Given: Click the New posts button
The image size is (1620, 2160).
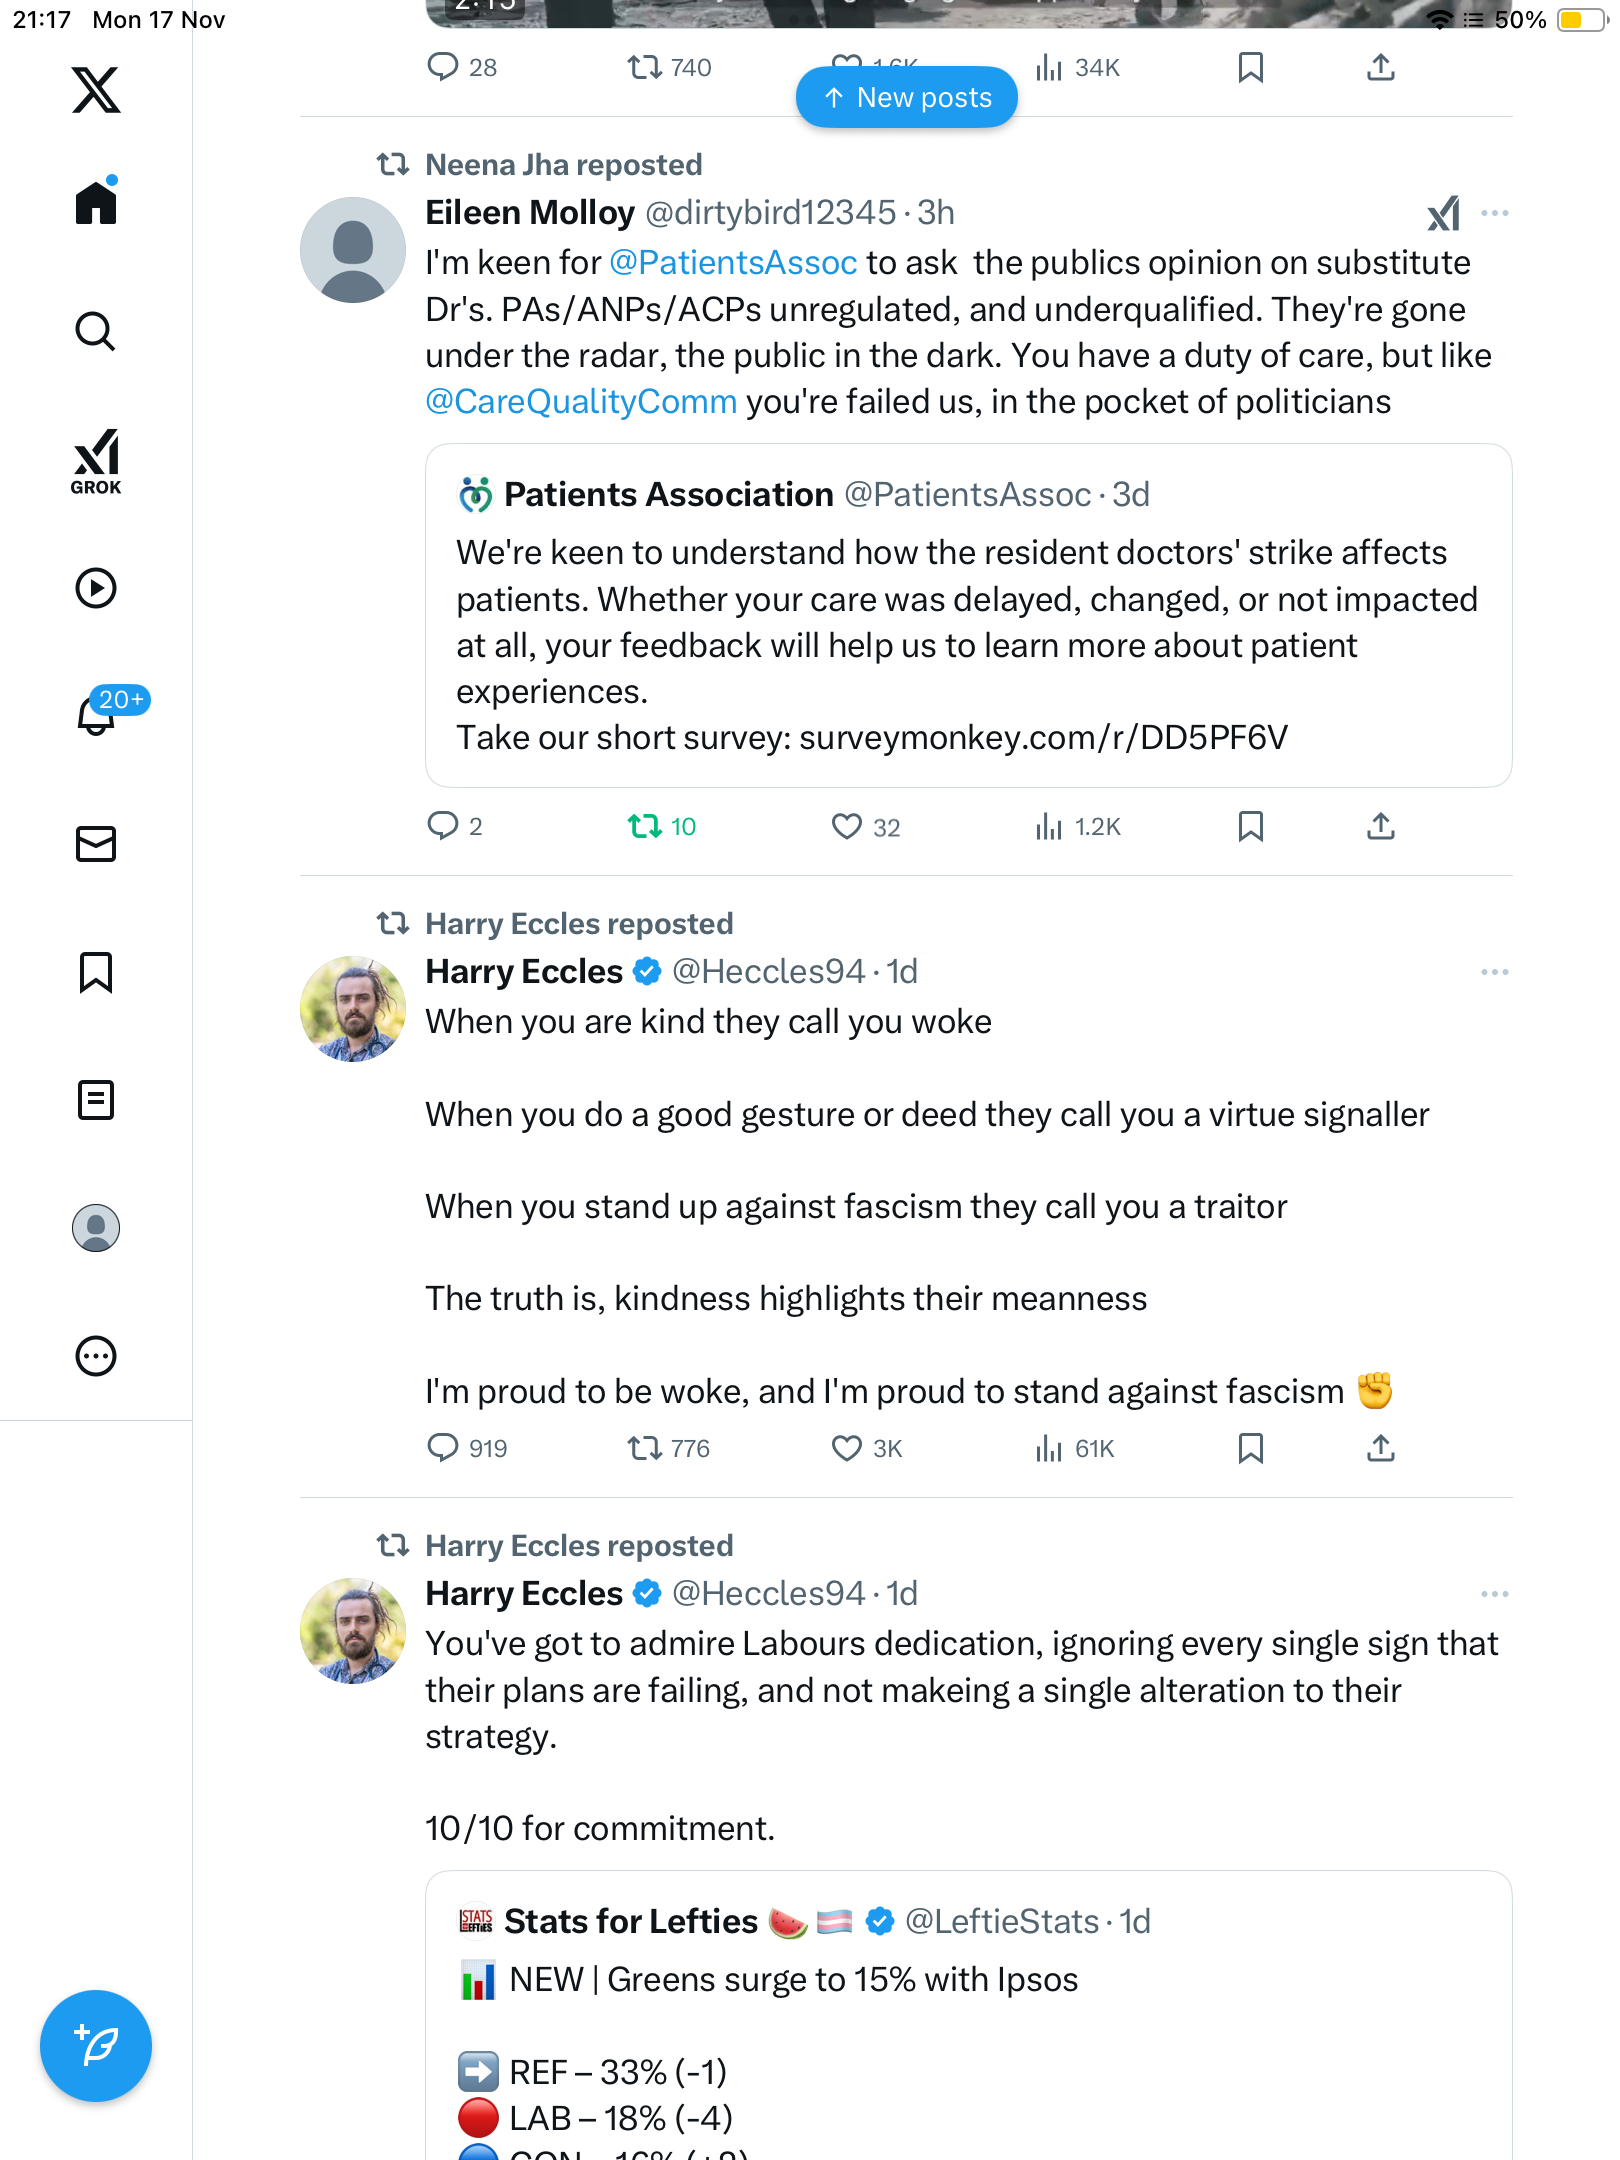Looking at the screenshot, I should (907, 98).
